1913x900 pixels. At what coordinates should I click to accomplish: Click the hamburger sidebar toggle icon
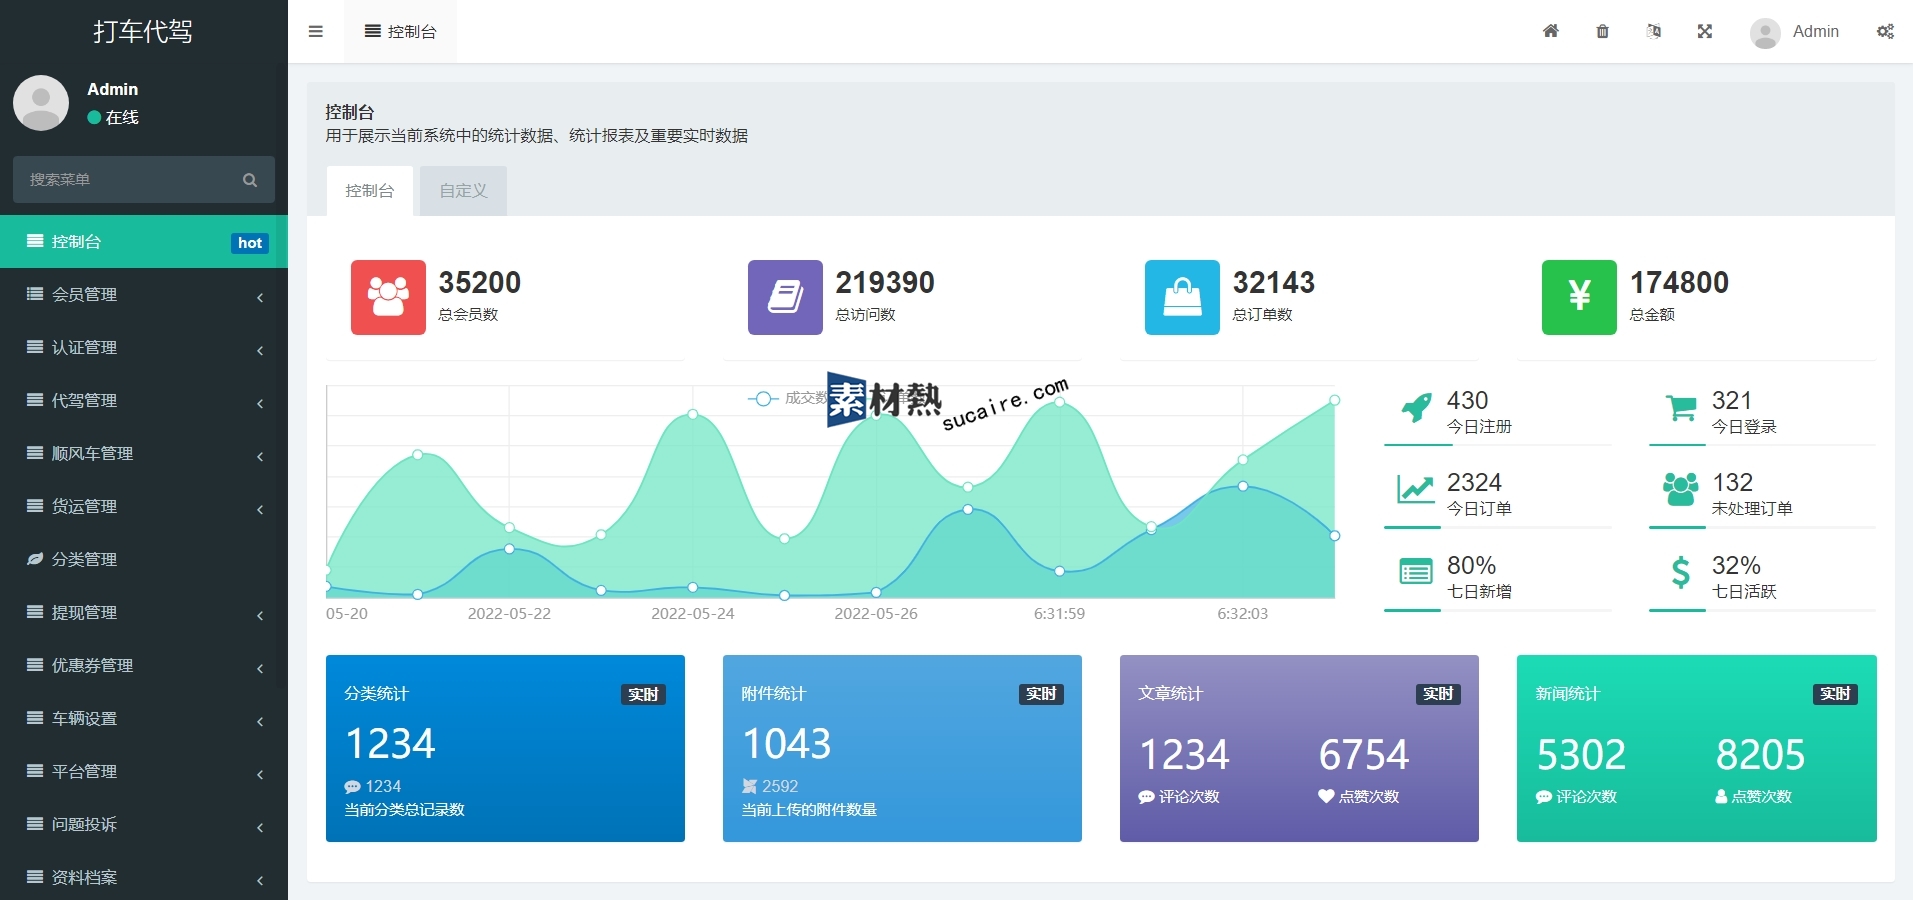click(x=316, y=31)
